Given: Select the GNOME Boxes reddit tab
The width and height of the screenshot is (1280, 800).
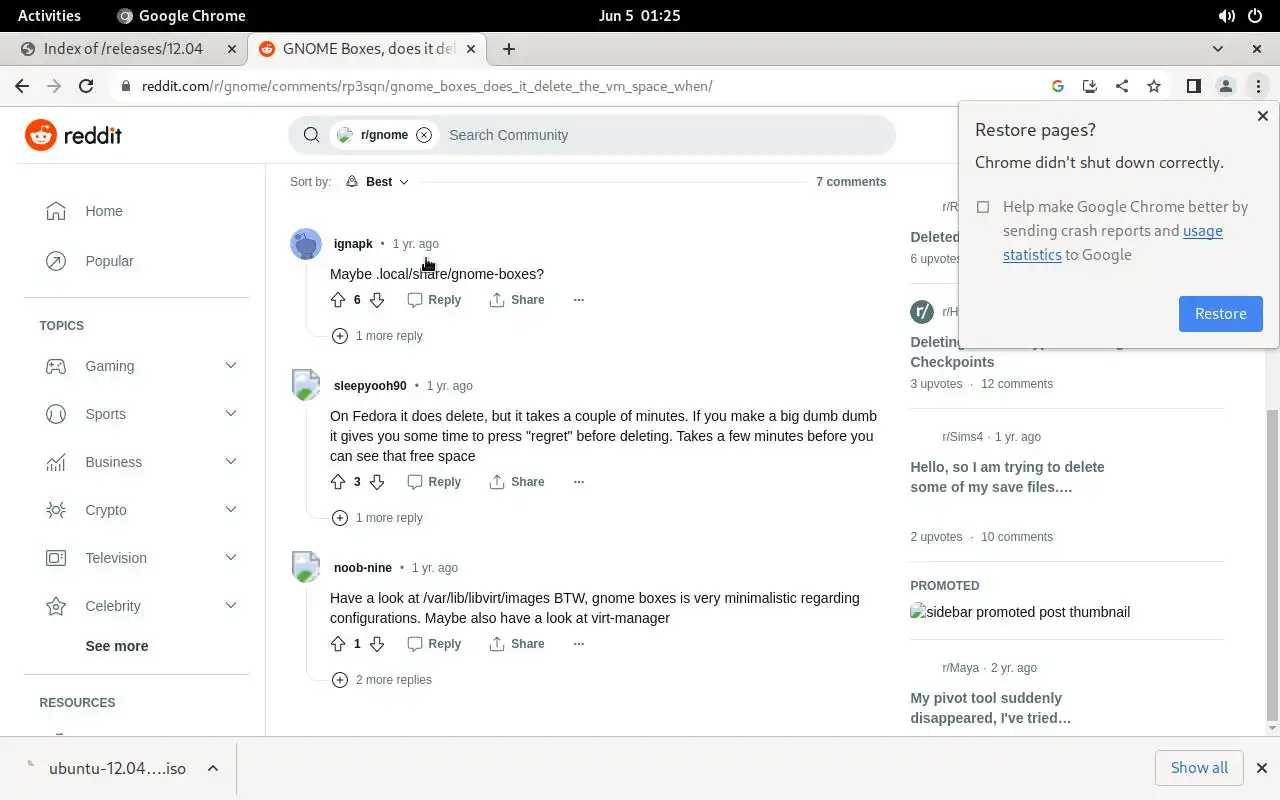Looking at the screenshot, I should (367, 49).
